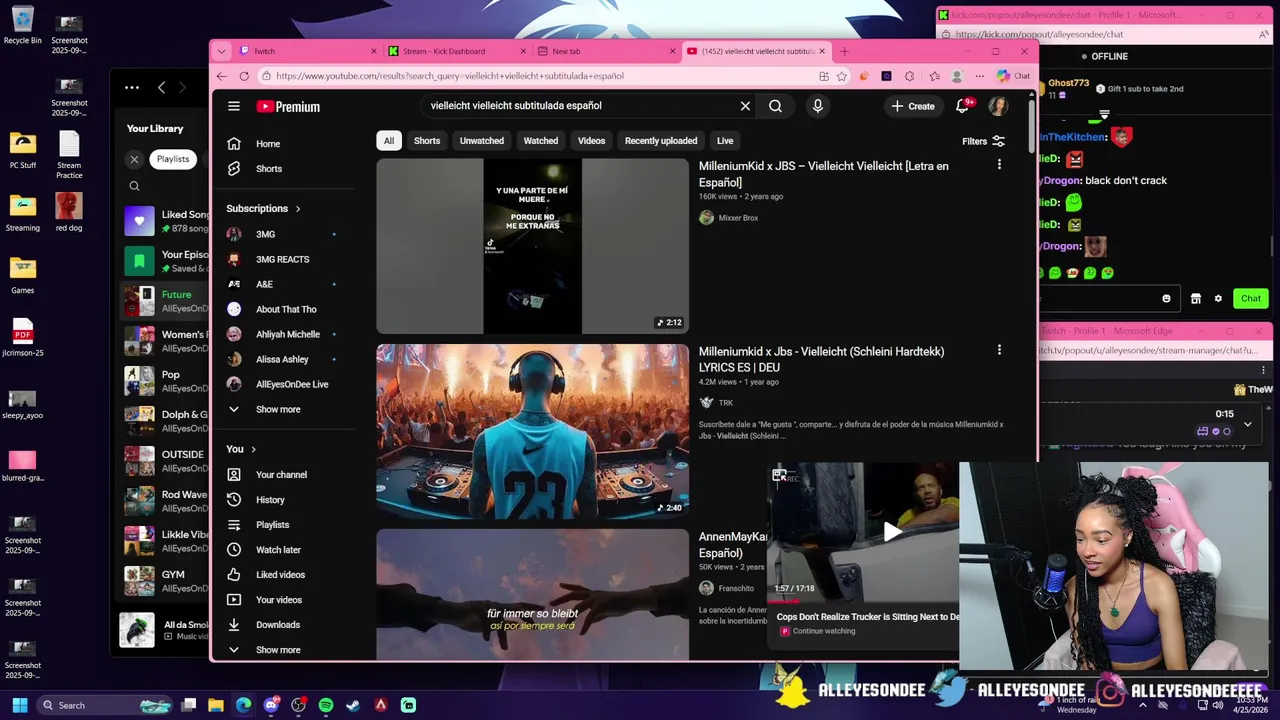Play the miniplayer trucker video
The image size is (1280, 720).
pos(892,533)
